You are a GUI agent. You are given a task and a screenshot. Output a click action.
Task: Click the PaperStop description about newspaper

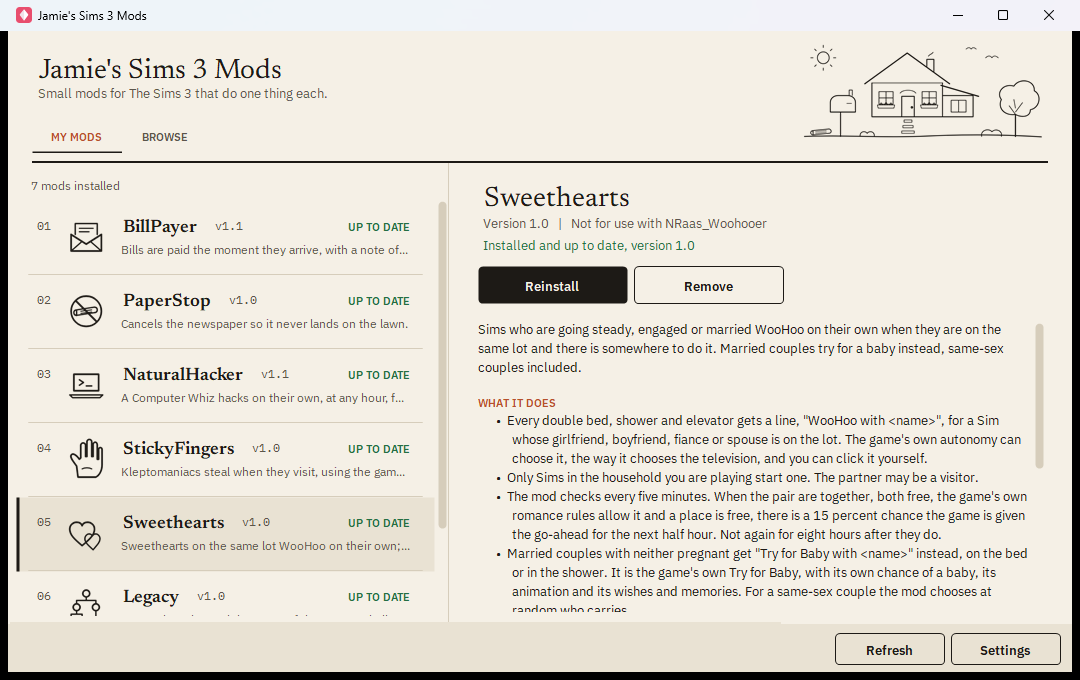pyautogui.click(x=264, y=324)
